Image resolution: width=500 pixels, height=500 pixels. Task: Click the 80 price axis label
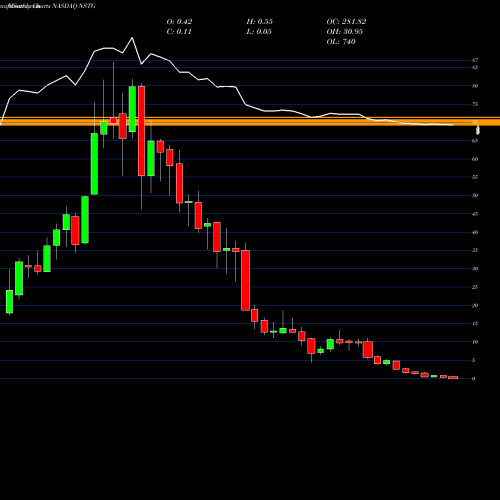tap(475, 86)
